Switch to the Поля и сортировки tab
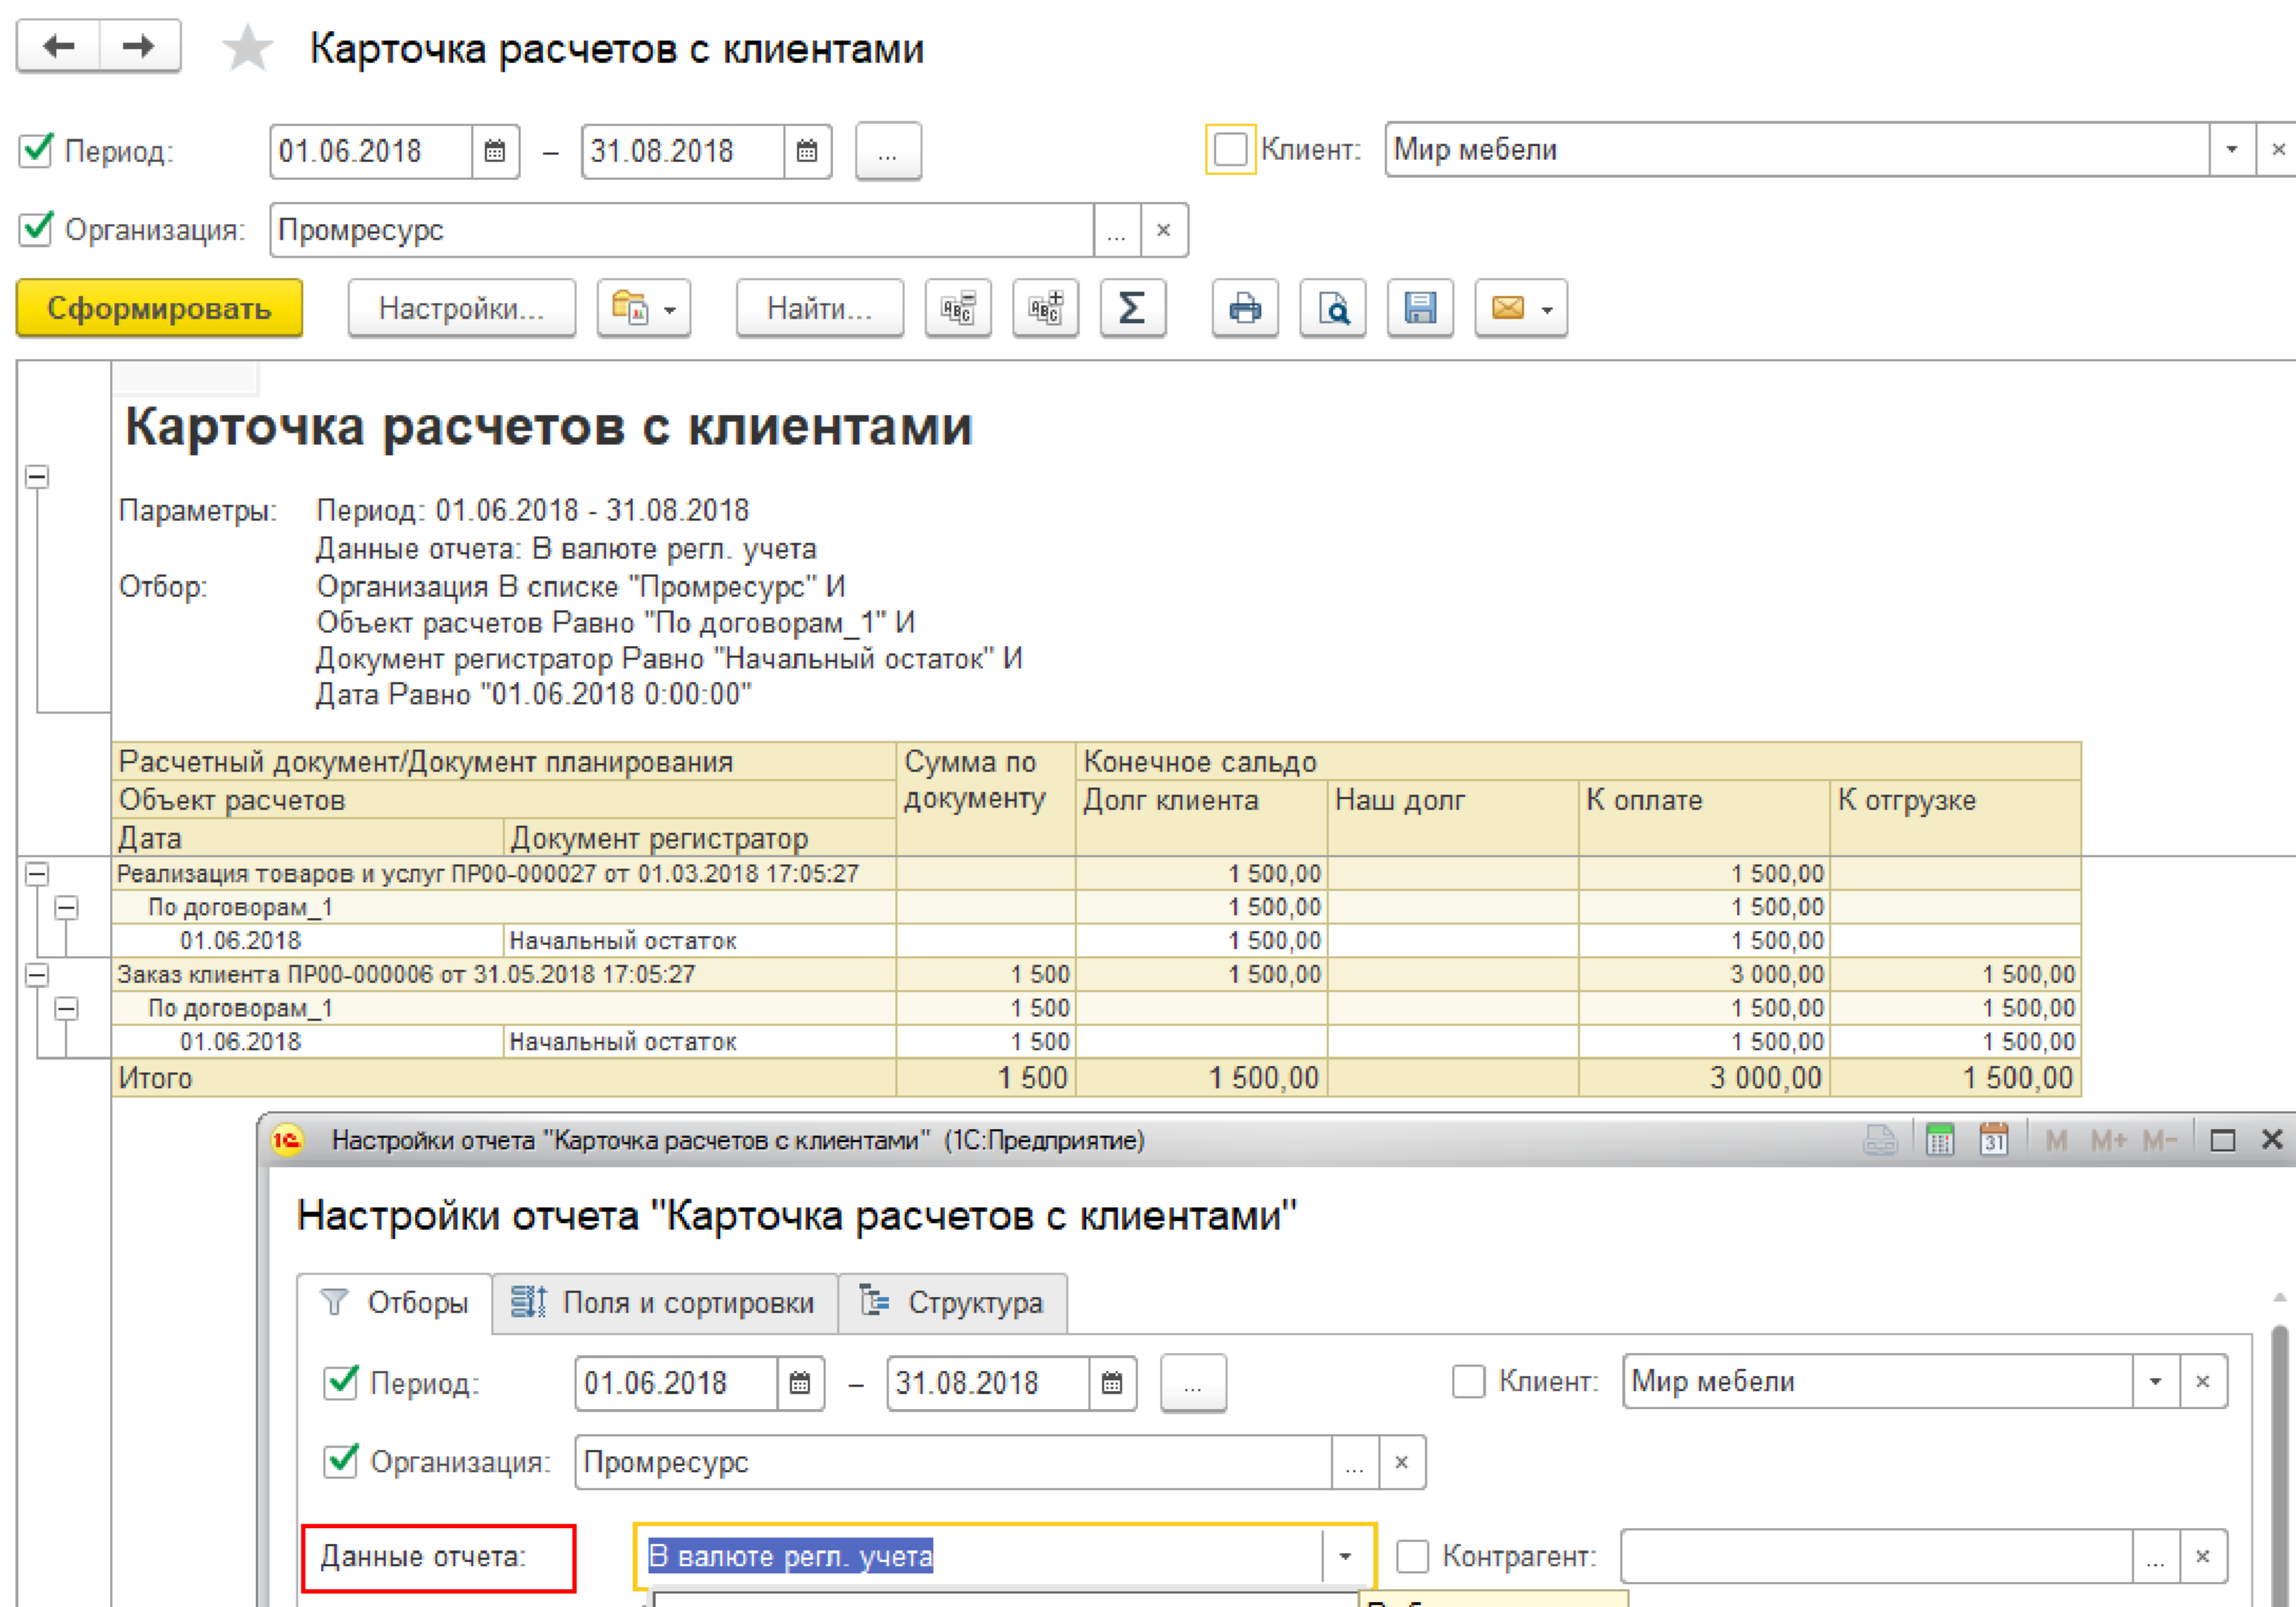Image resolution: width=2296 pixels, height=1607 pixels. [x=665, y=1303]
